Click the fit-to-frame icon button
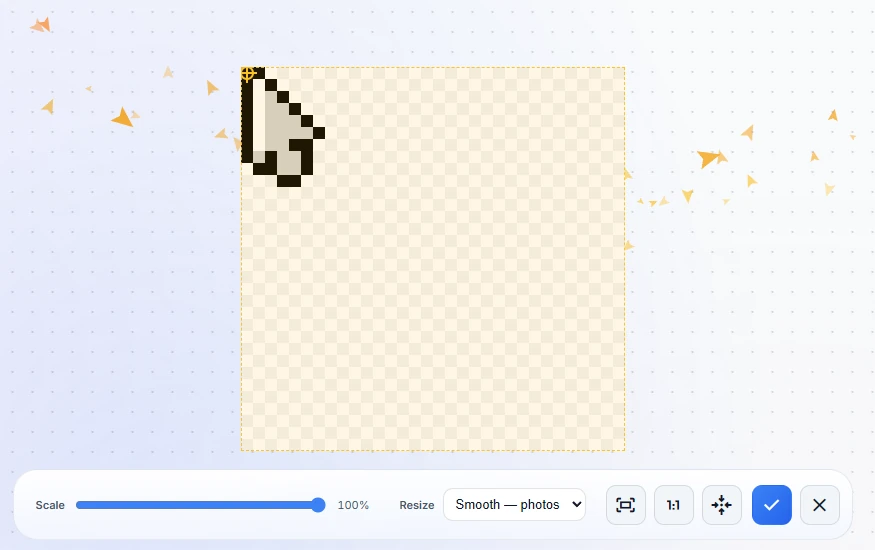The height and width of the screenshot is (550, 875). point(626,505)
